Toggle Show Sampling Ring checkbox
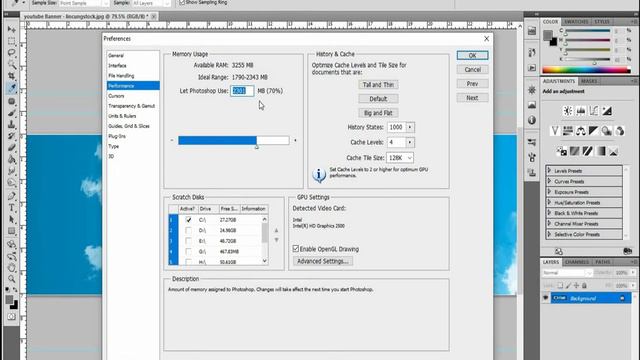Screen dimensions: 640x360 (x=182, y=2)
